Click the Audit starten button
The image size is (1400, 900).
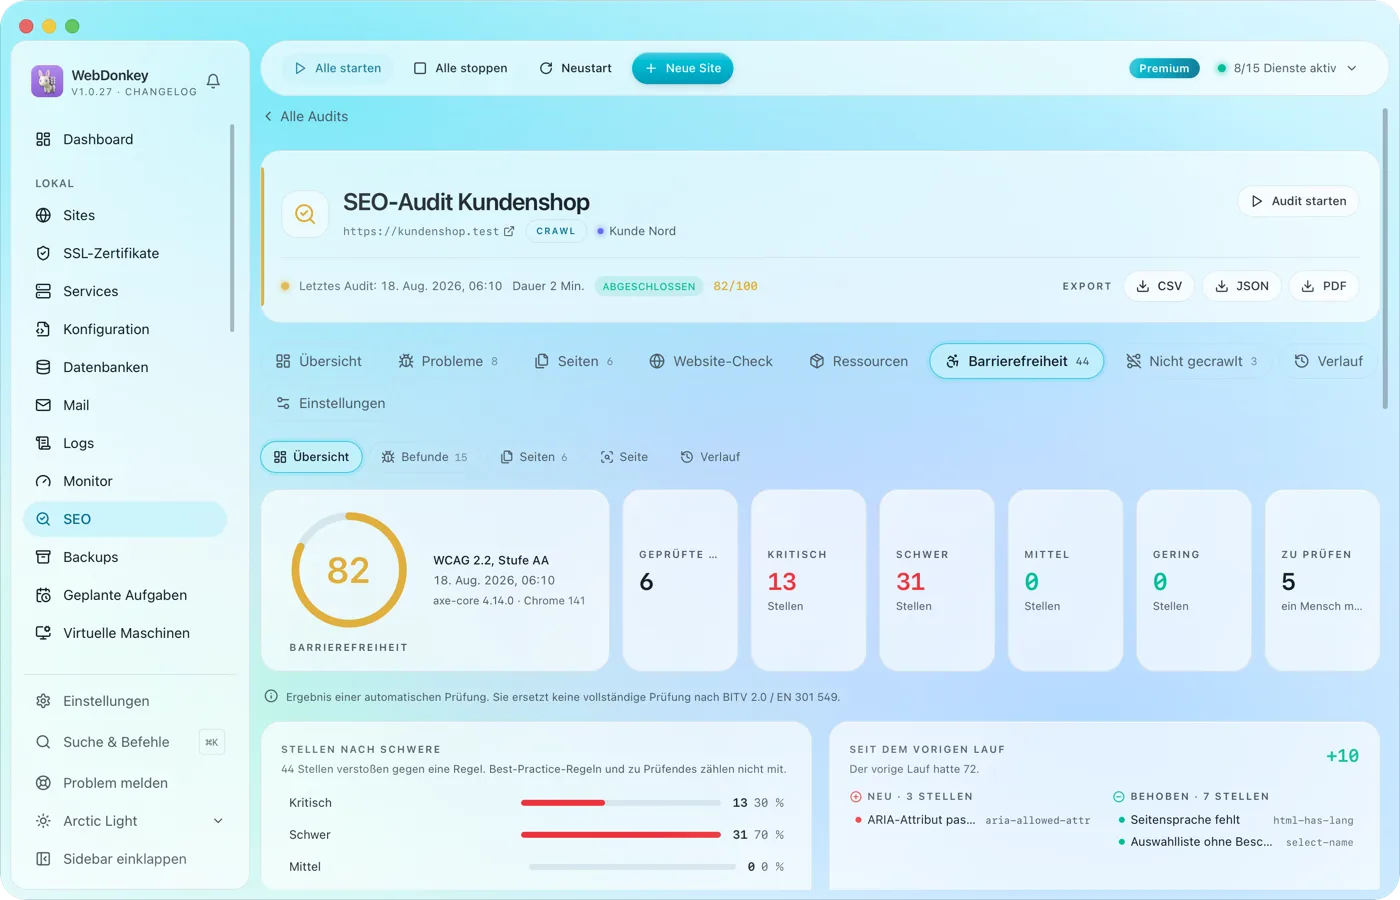pyautogui.click(x=1299, y=201)
